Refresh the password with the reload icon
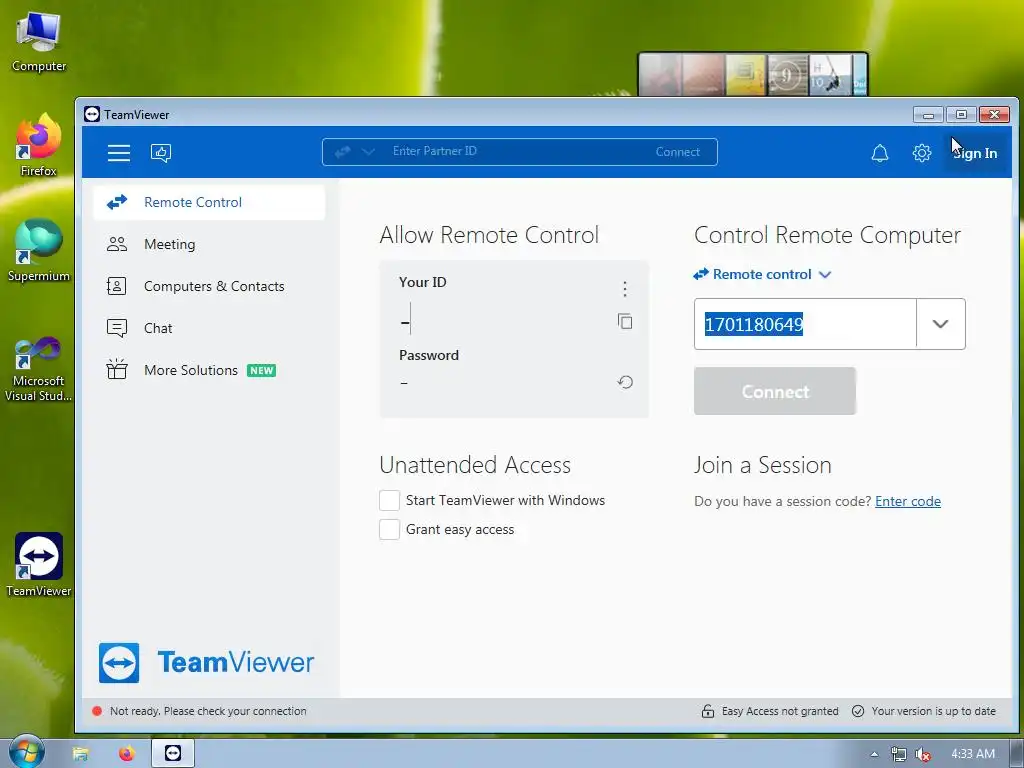The image size is (1024, 768). (x=625, y=382)
